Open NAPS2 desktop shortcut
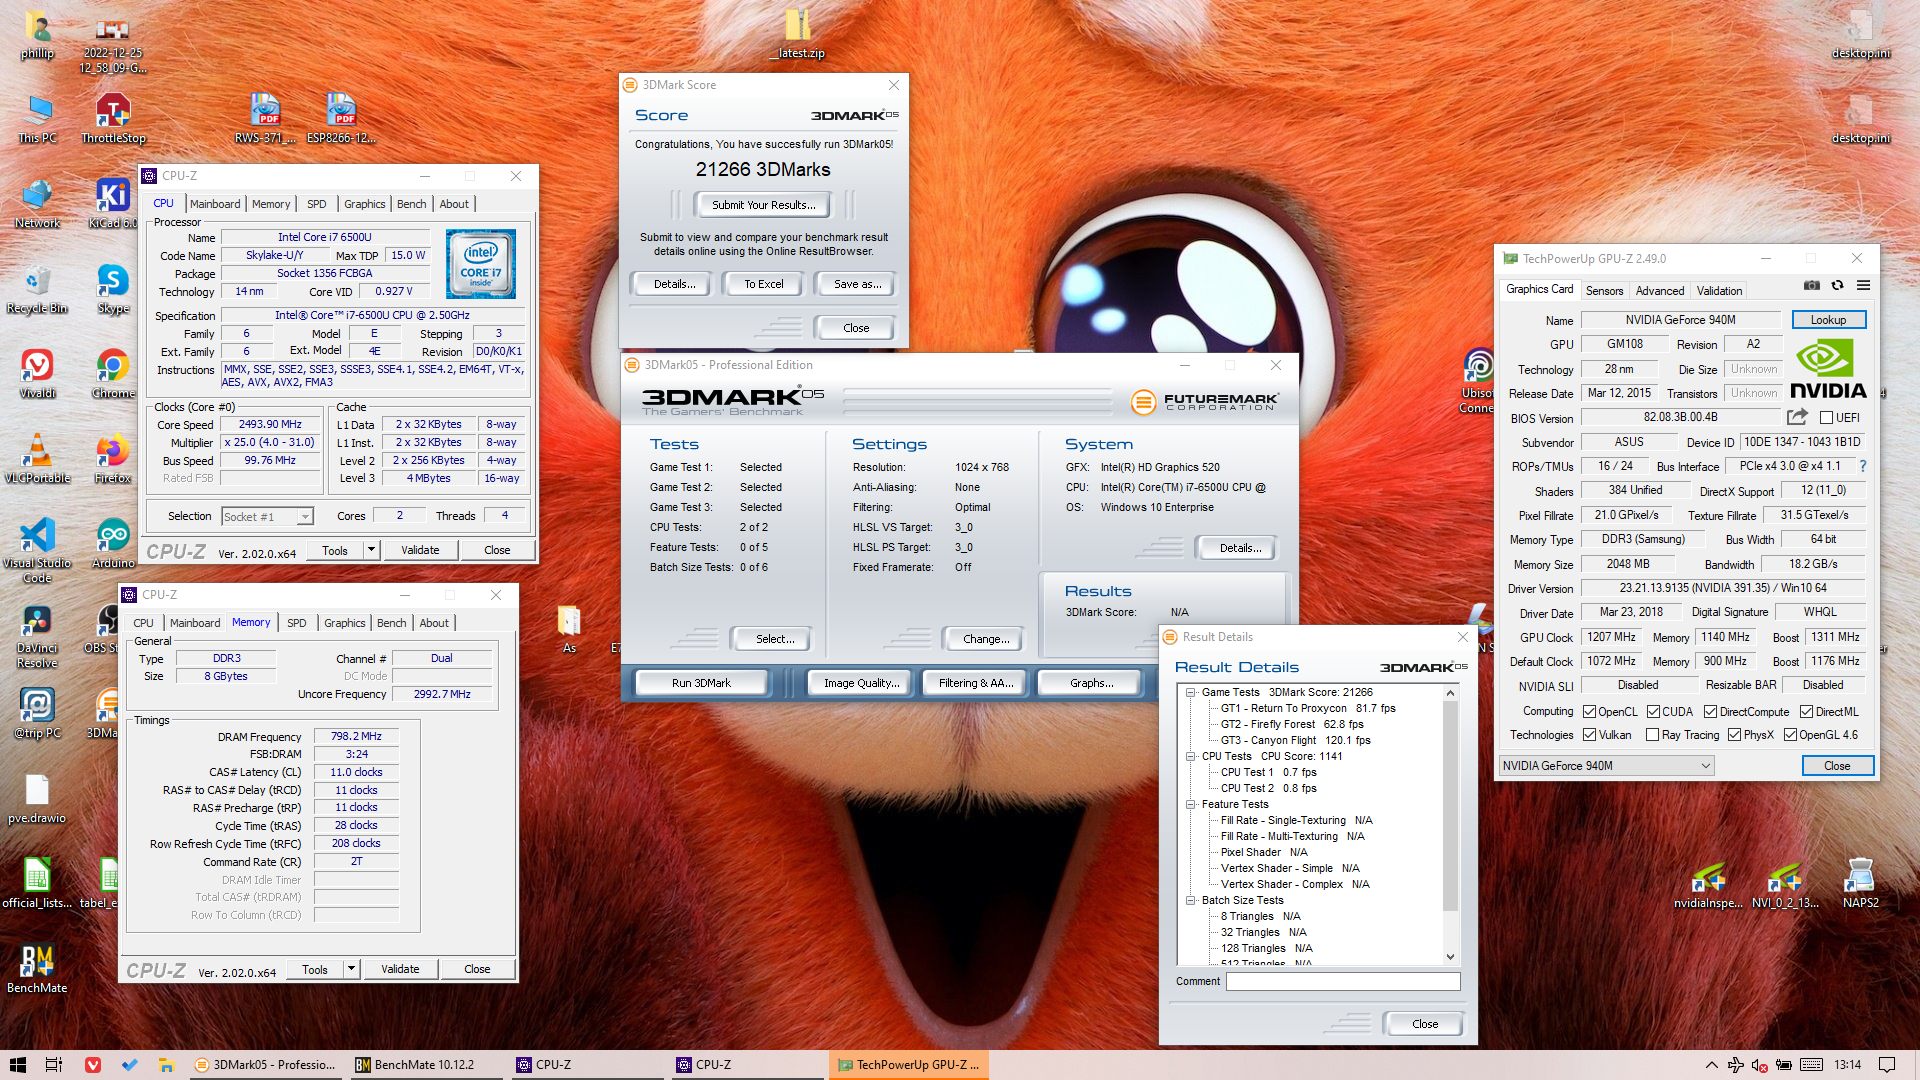Viewport: 1920px width, 1080px height. click(x=1860, y=883)
